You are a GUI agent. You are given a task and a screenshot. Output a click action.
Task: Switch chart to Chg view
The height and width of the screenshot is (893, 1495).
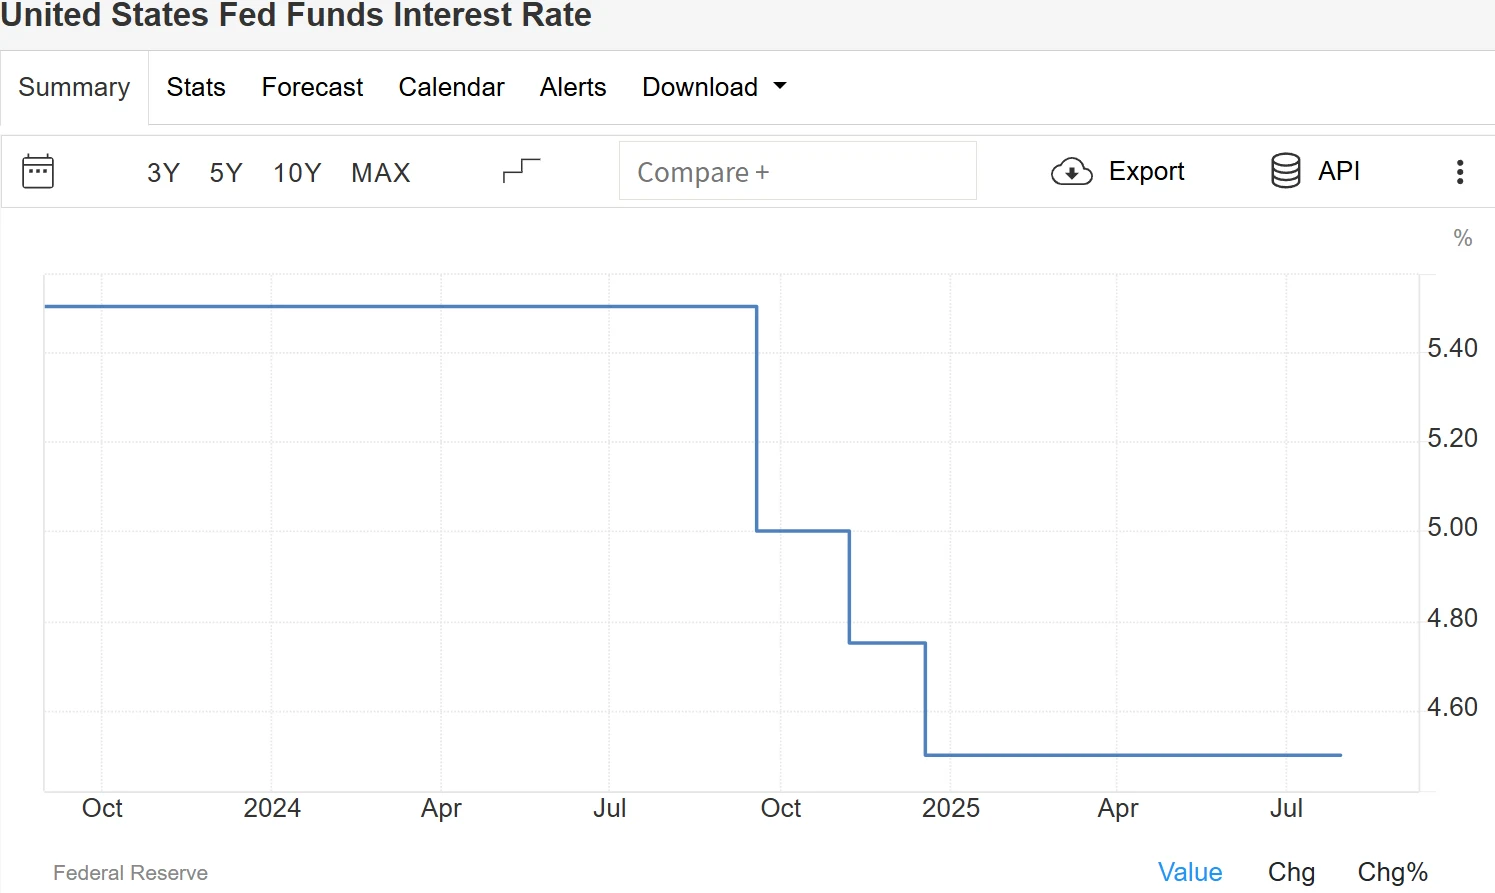[1291, 872]
